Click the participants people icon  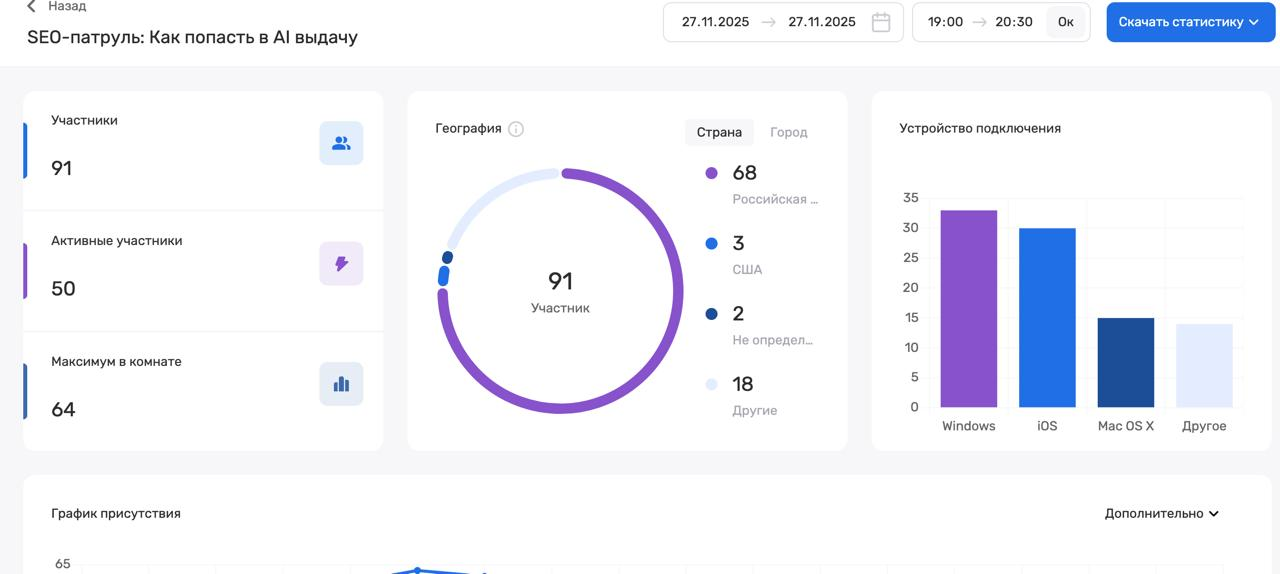click(341, 143)
